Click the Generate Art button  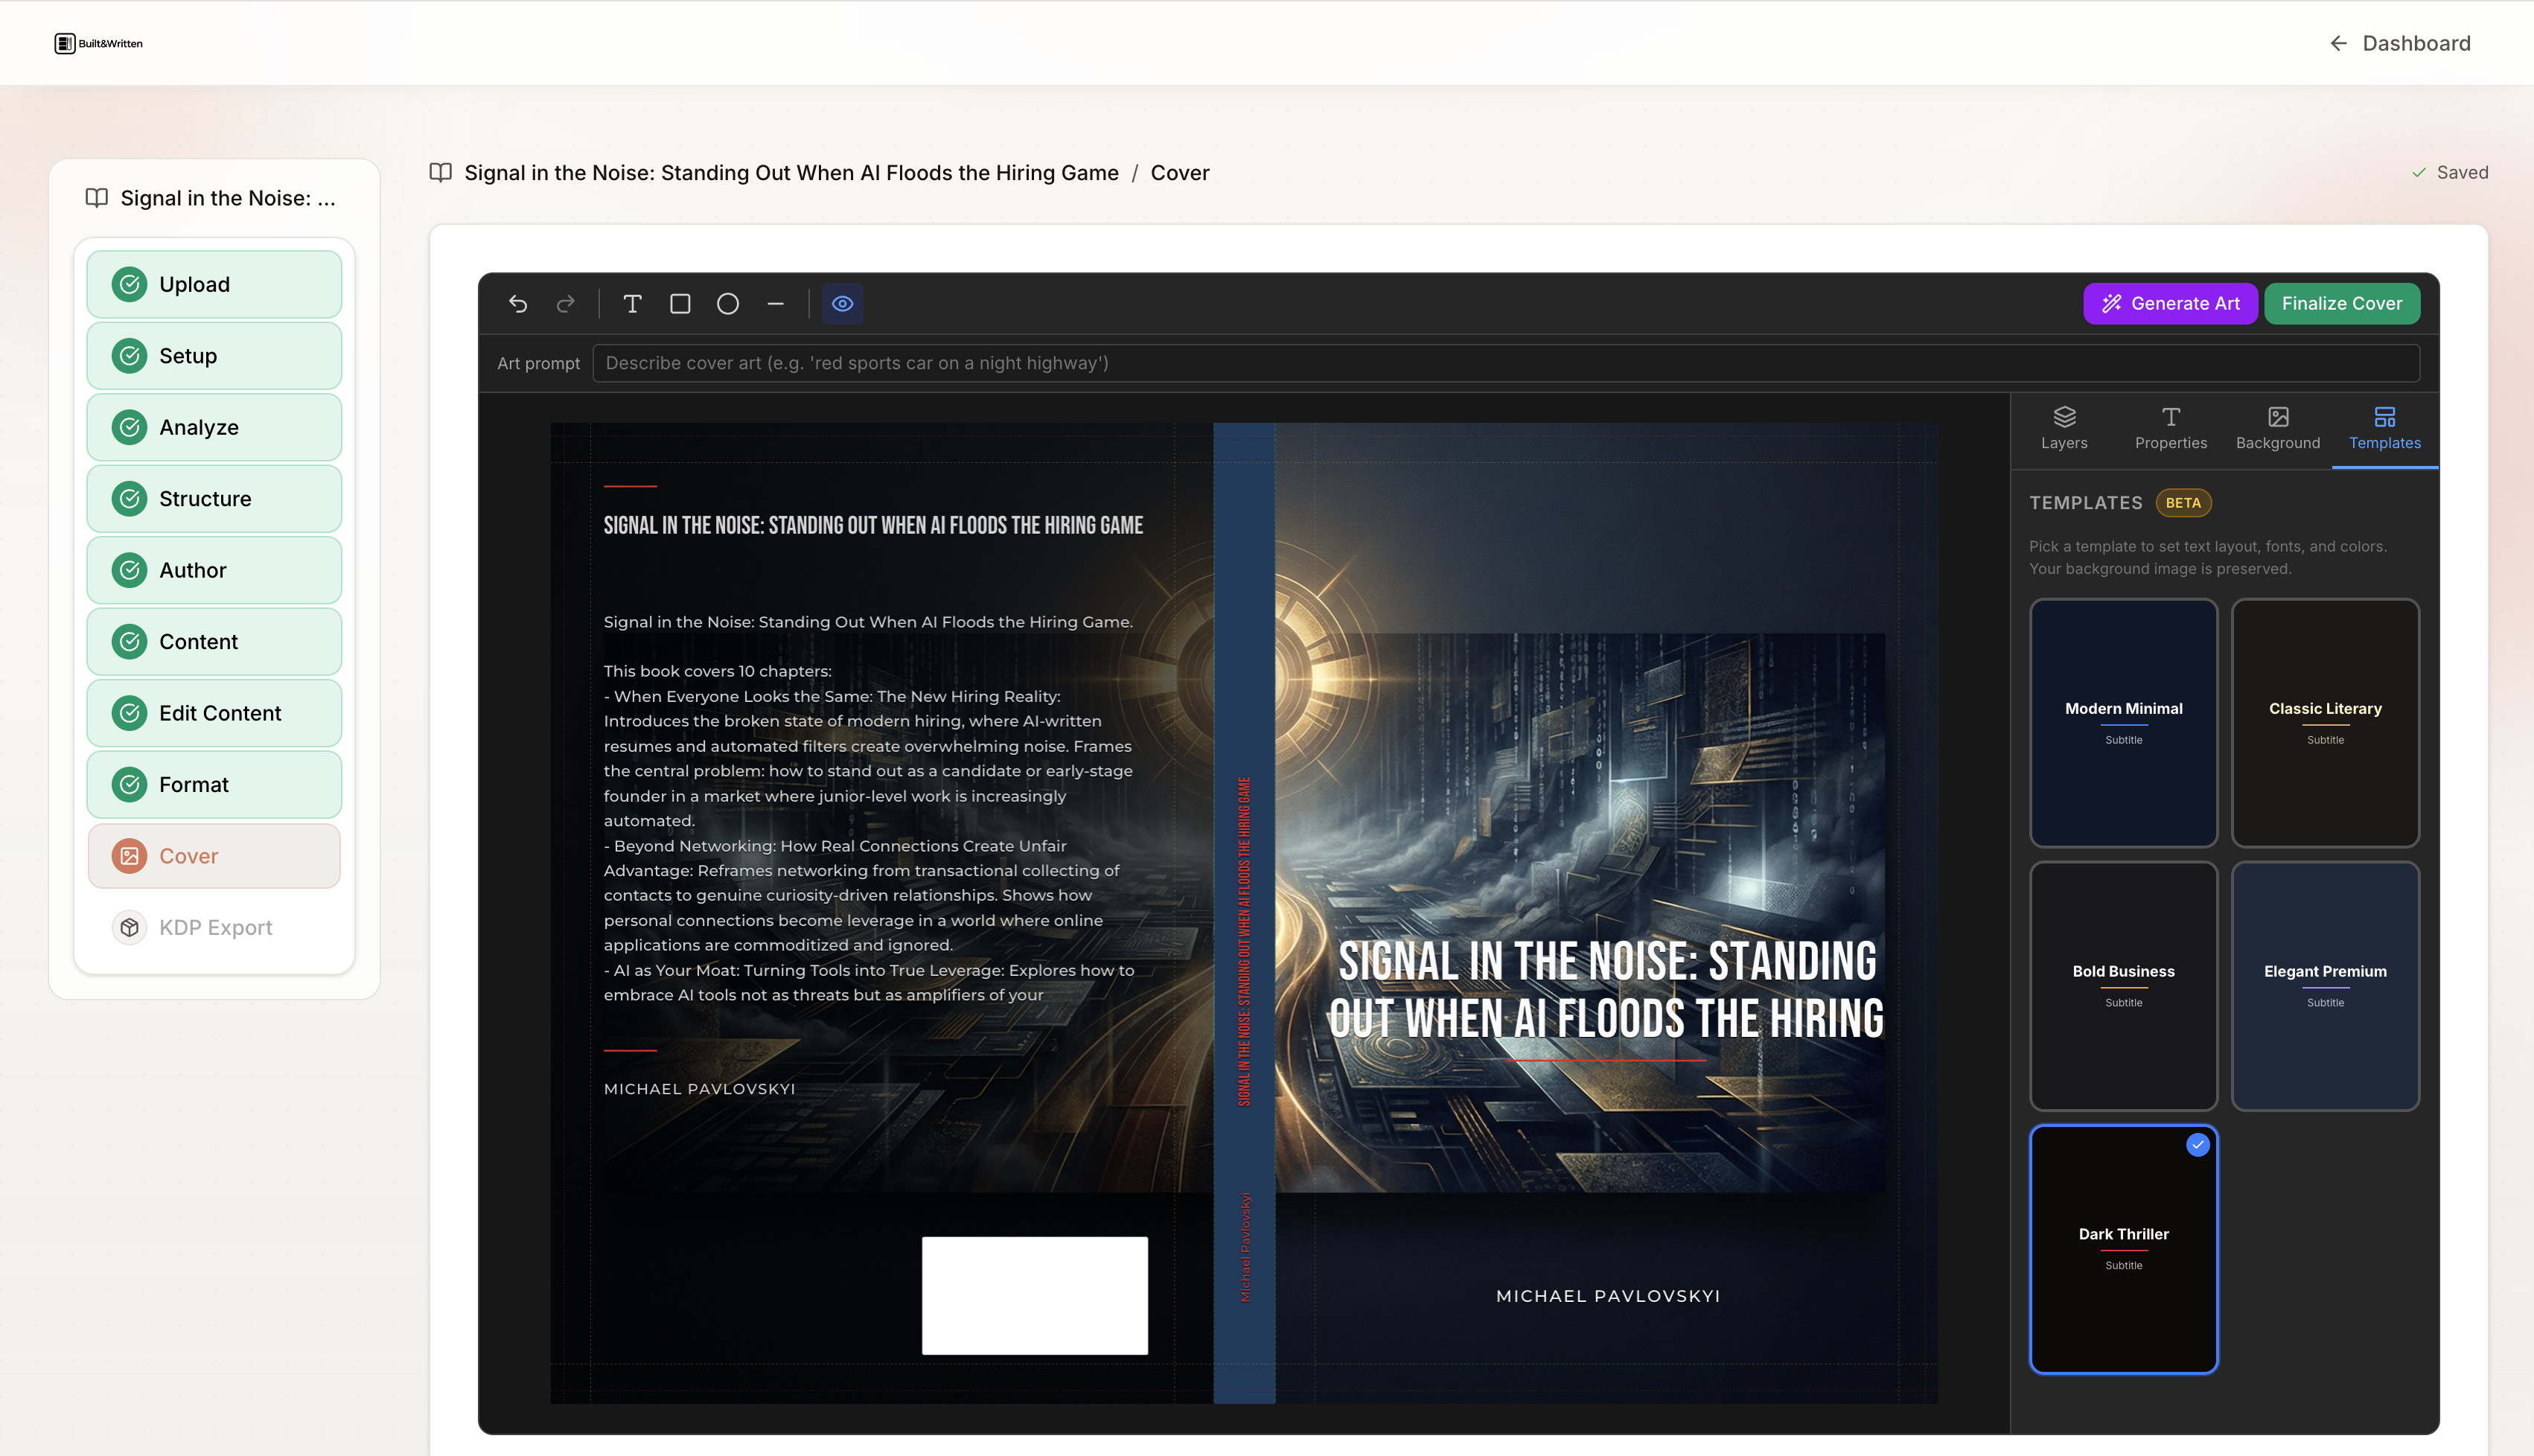(x=2170, y=303)
